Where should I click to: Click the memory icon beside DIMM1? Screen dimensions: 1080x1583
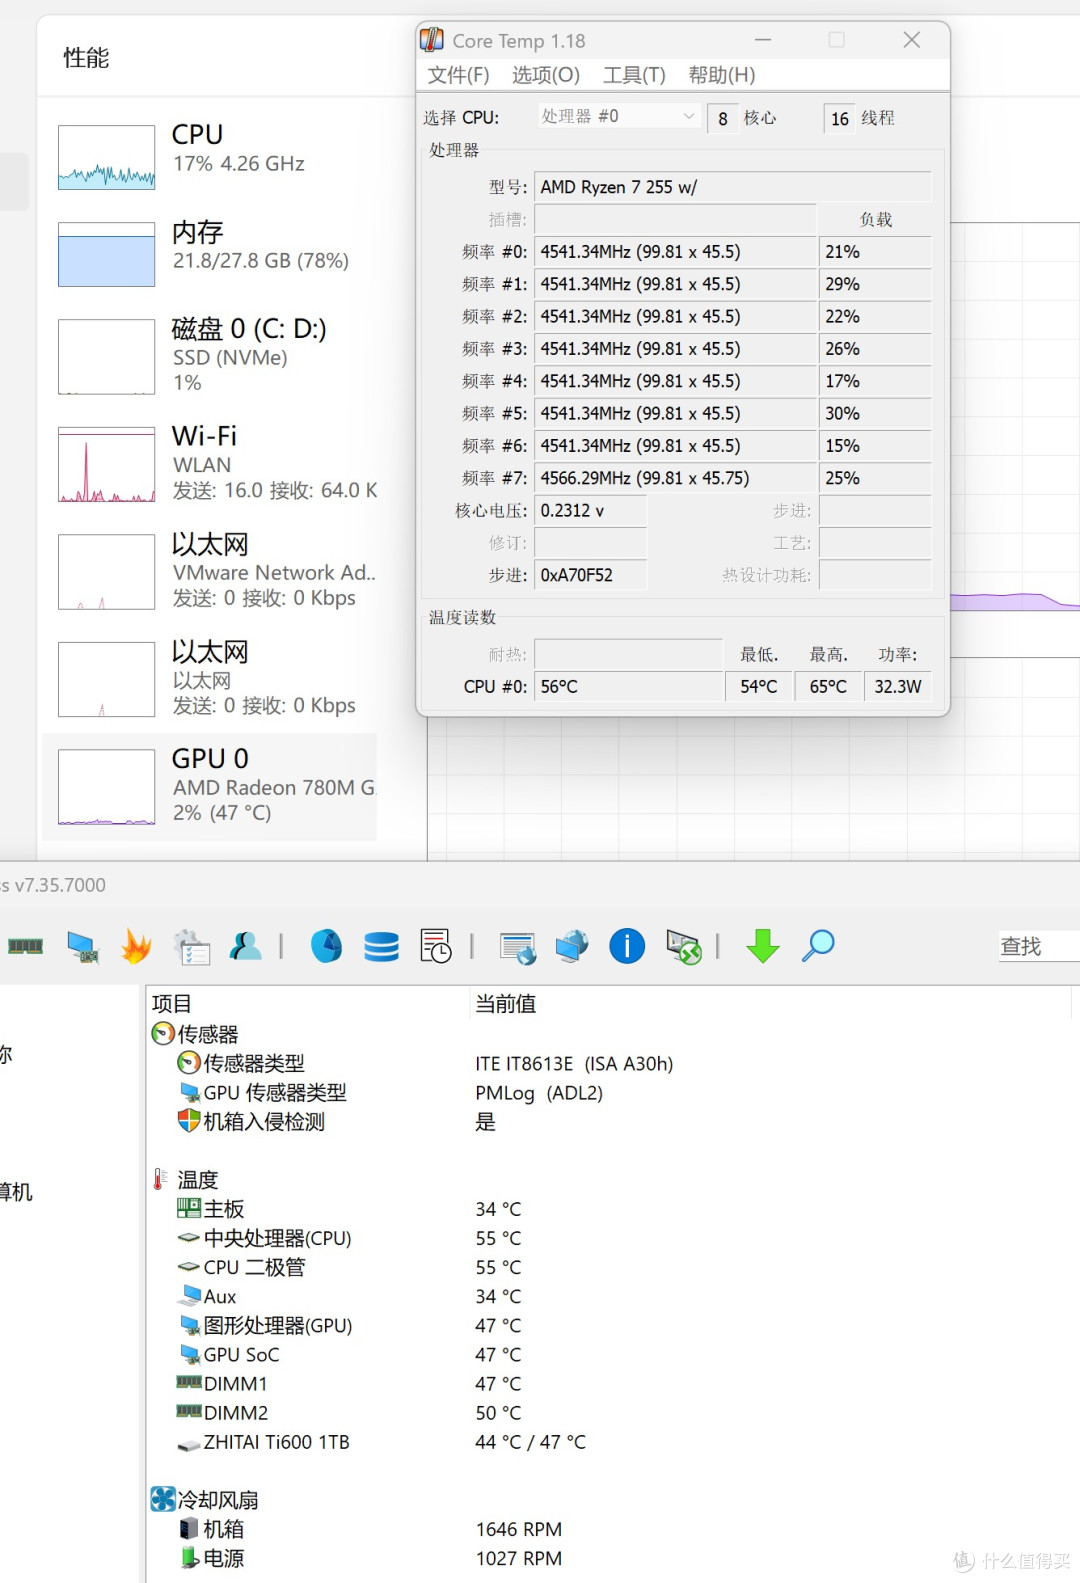(189, 1383)
